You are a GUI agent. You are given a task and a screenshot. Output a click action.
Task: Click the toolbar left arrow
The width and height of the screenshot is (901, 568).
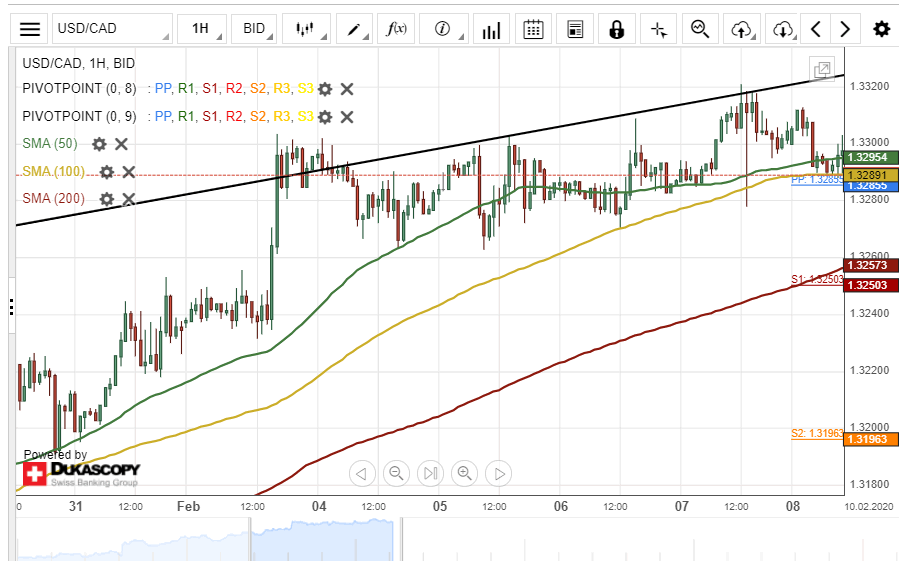(815, 29)
